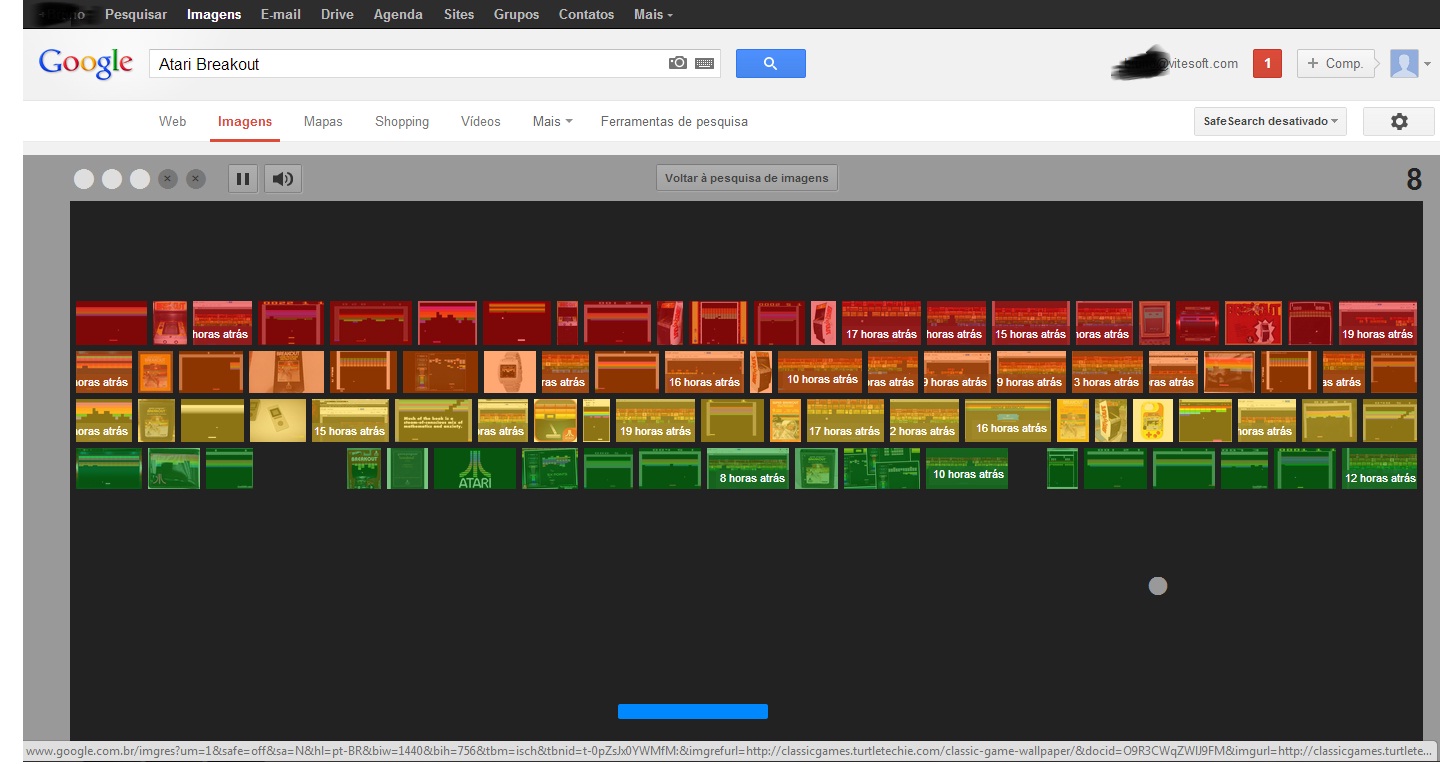The image size is (1440, 764).
Task: Open the account dropdown arrow beside avatar
Action: click(x=1428, y=64)
